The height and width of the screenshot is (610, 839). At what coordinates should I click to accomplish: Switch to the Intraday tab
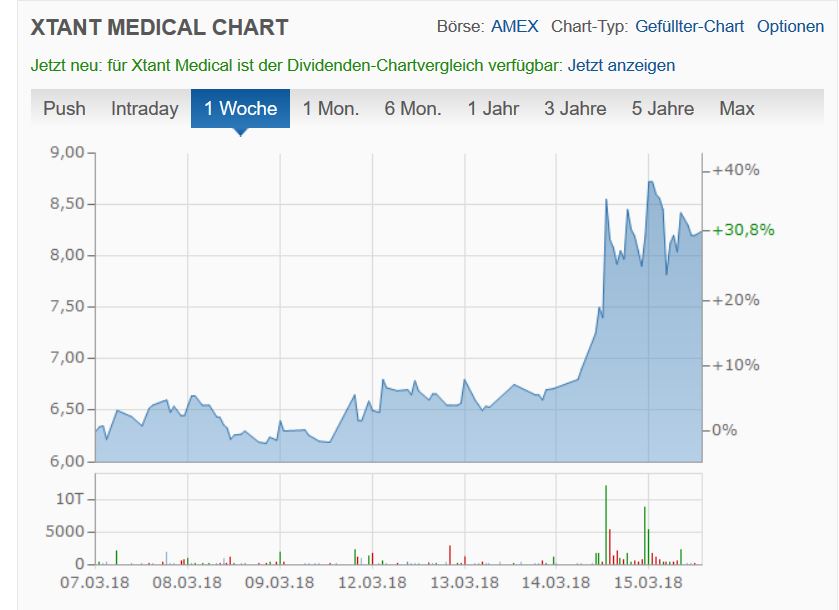144,108
